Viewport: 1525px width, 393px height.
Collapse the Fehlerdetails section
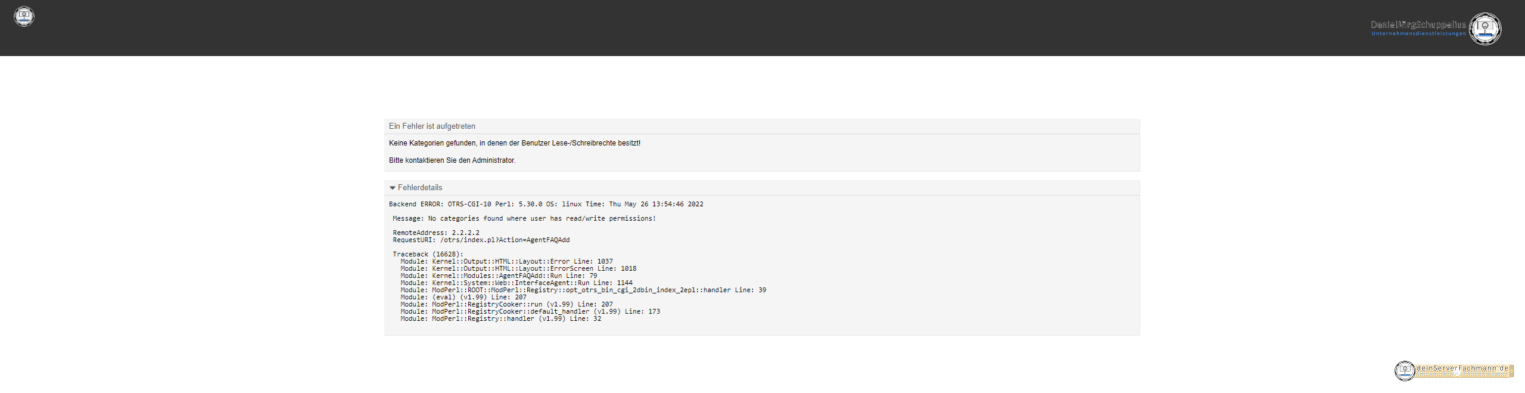(x=415, y=187)
